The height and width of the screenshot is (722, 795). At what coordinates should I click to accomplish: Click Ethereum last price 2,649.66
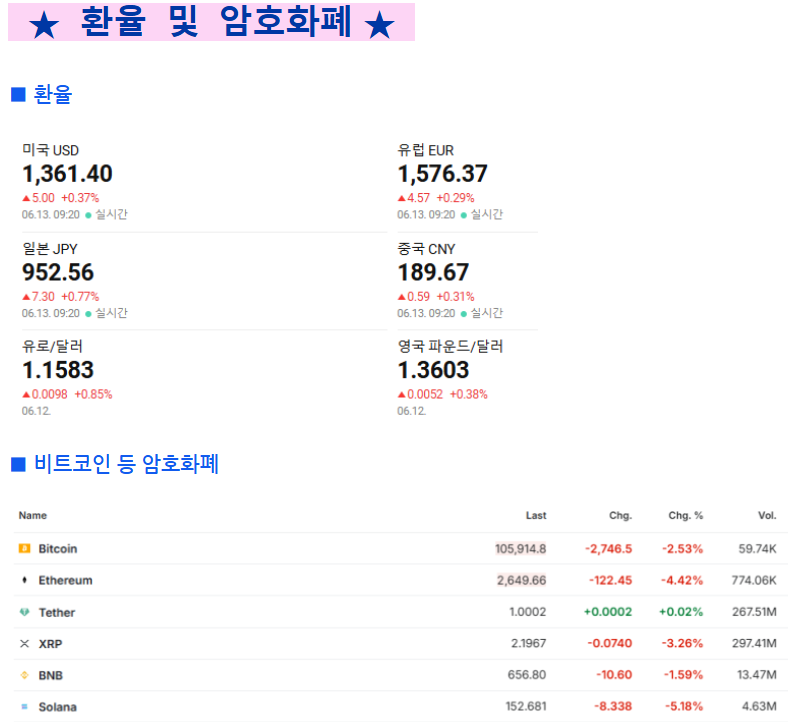coord(522,580)
